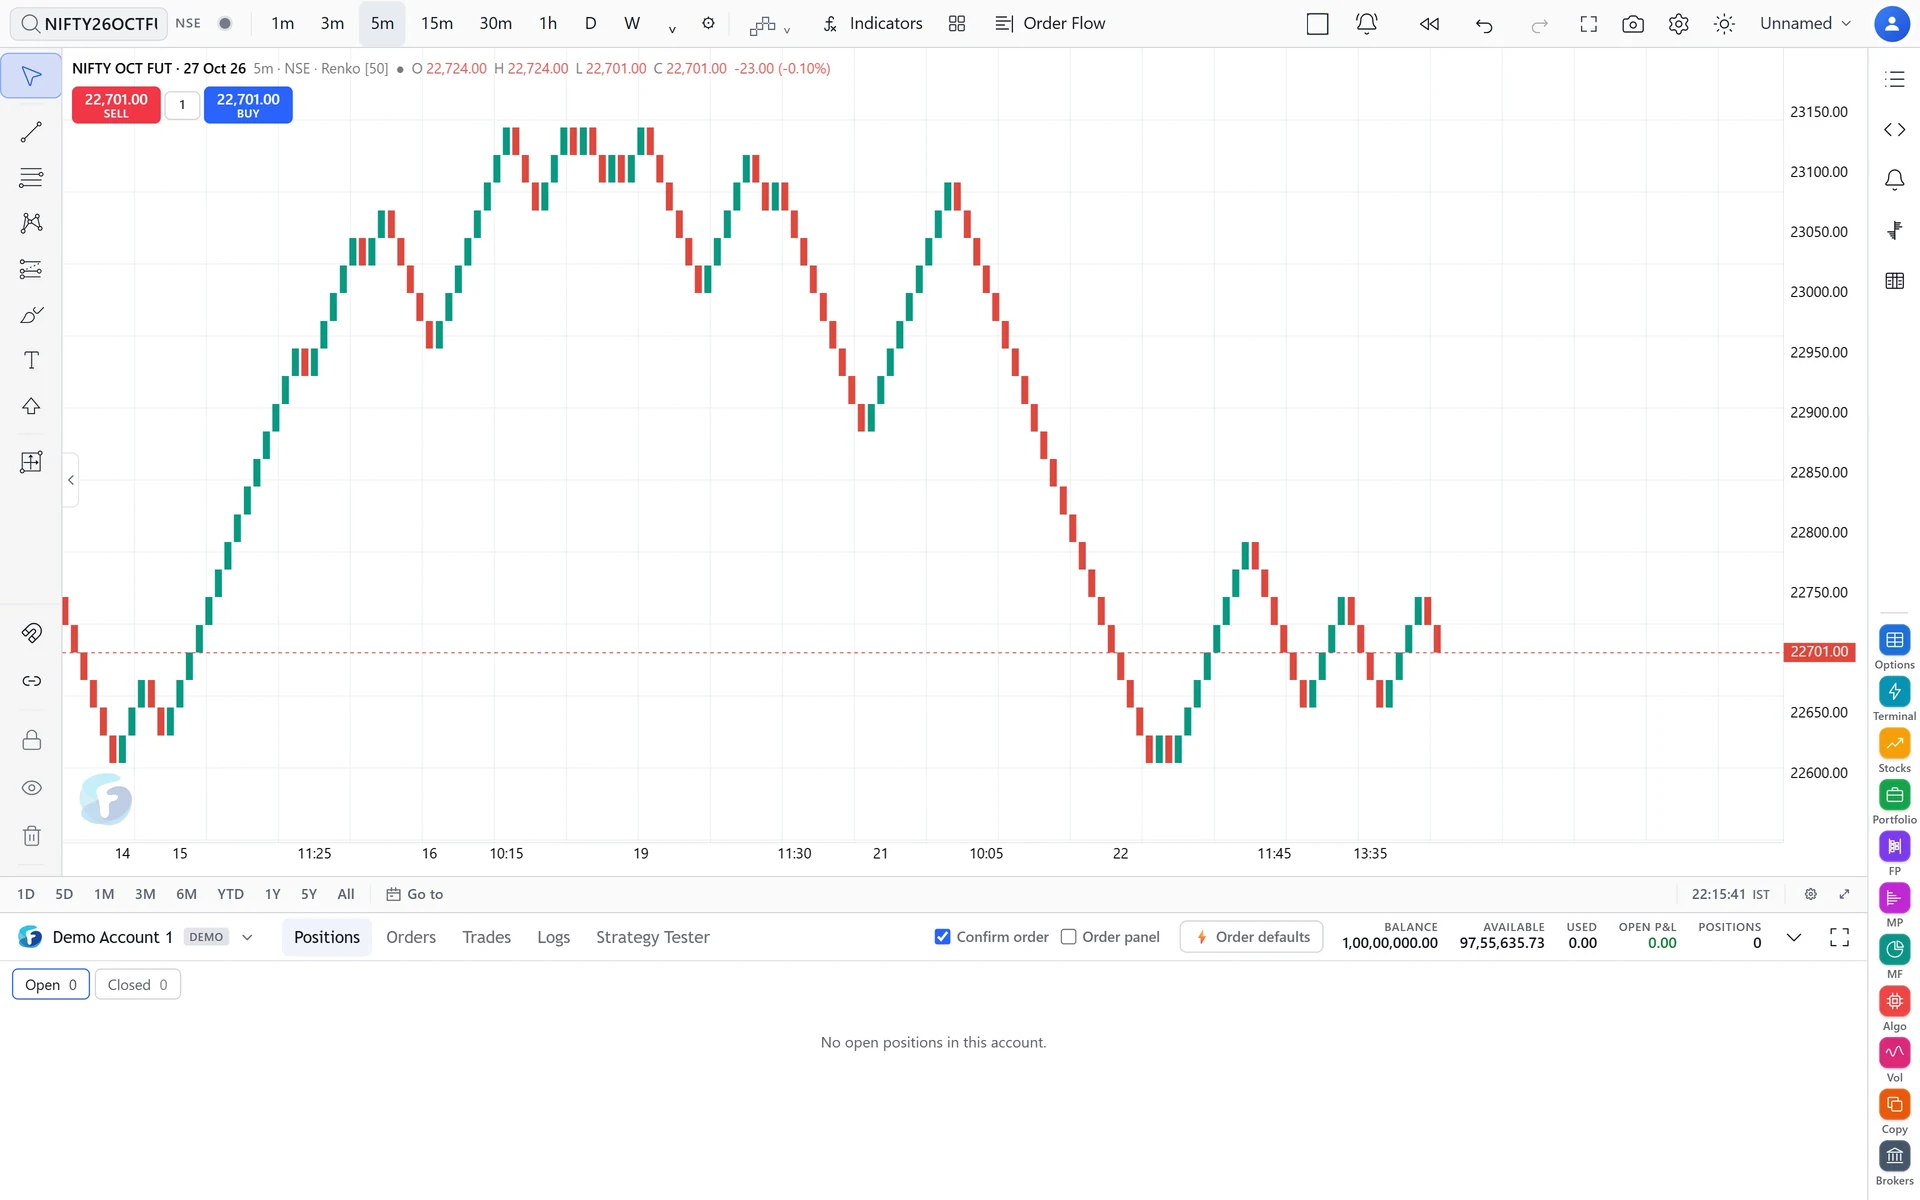The image size is (1920, 1200).
Task: Open the watchlist panel
Action: click(1894, 79)
